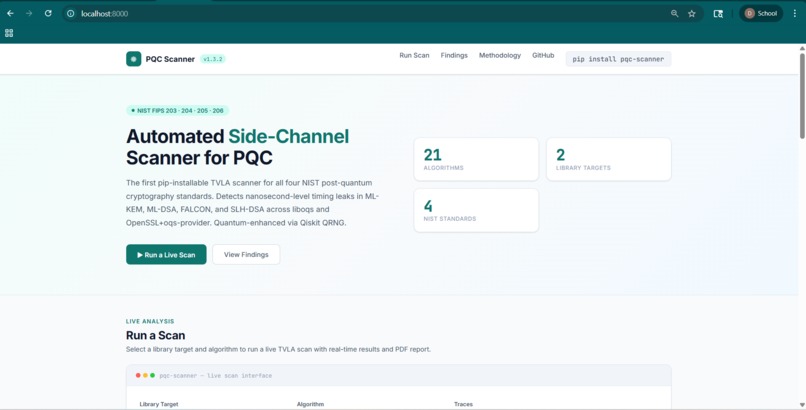The height and width of the screenshot is (410, 806).
Task: Open the zoom magnifier icon in address bar
Action: pos(674,14)
